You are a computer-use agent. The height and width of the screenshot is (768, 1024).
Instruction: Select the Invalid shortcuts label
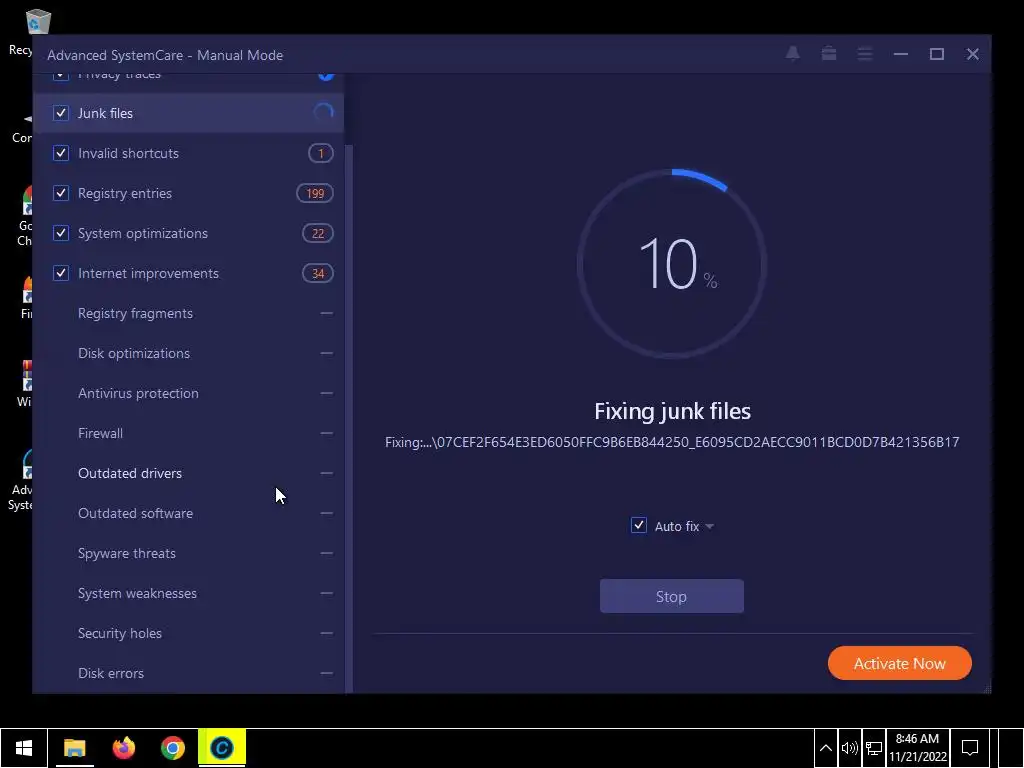click(x=128, y=153)
